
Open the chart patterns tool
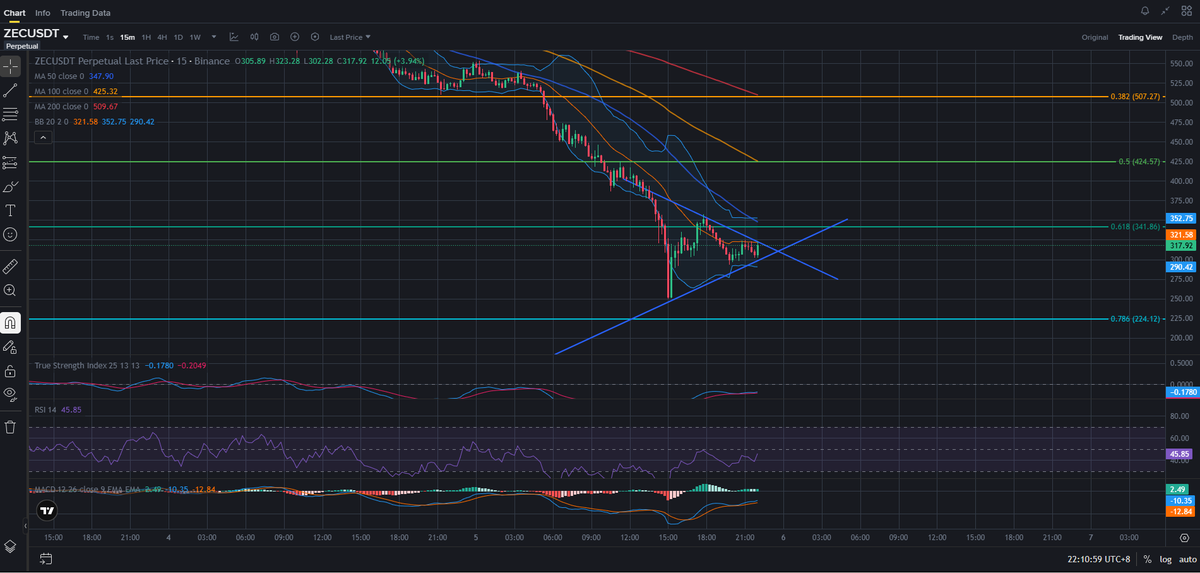[10, 138]
